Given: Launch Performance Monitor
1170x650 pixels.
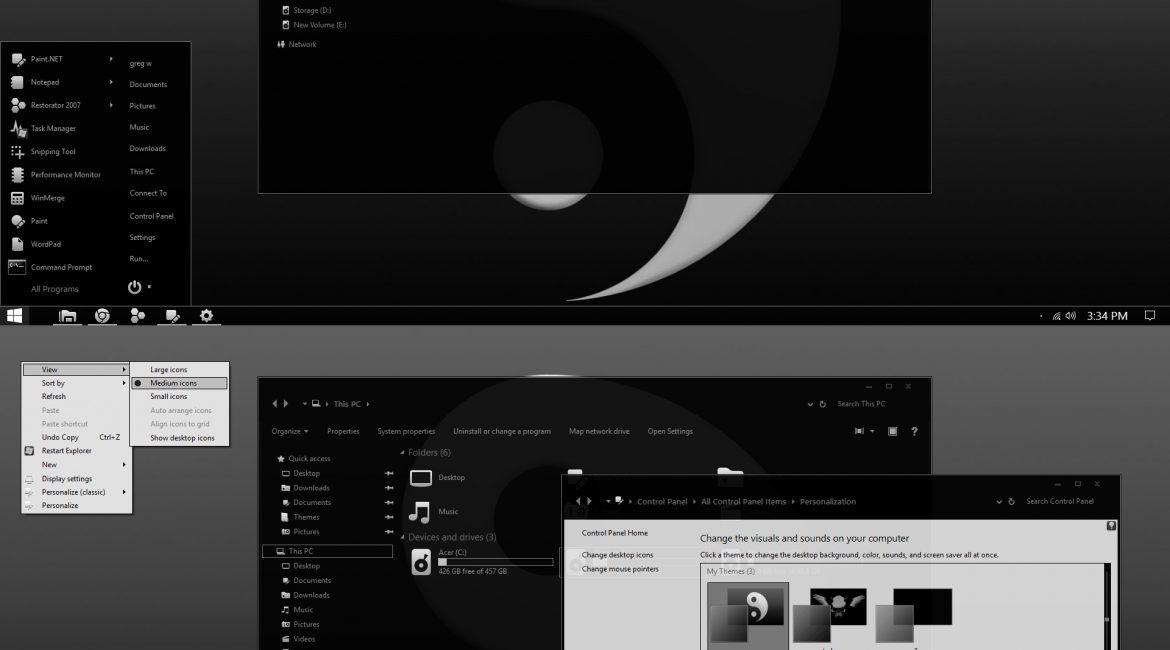Looking at the screenshot, I should coord(65,175).
